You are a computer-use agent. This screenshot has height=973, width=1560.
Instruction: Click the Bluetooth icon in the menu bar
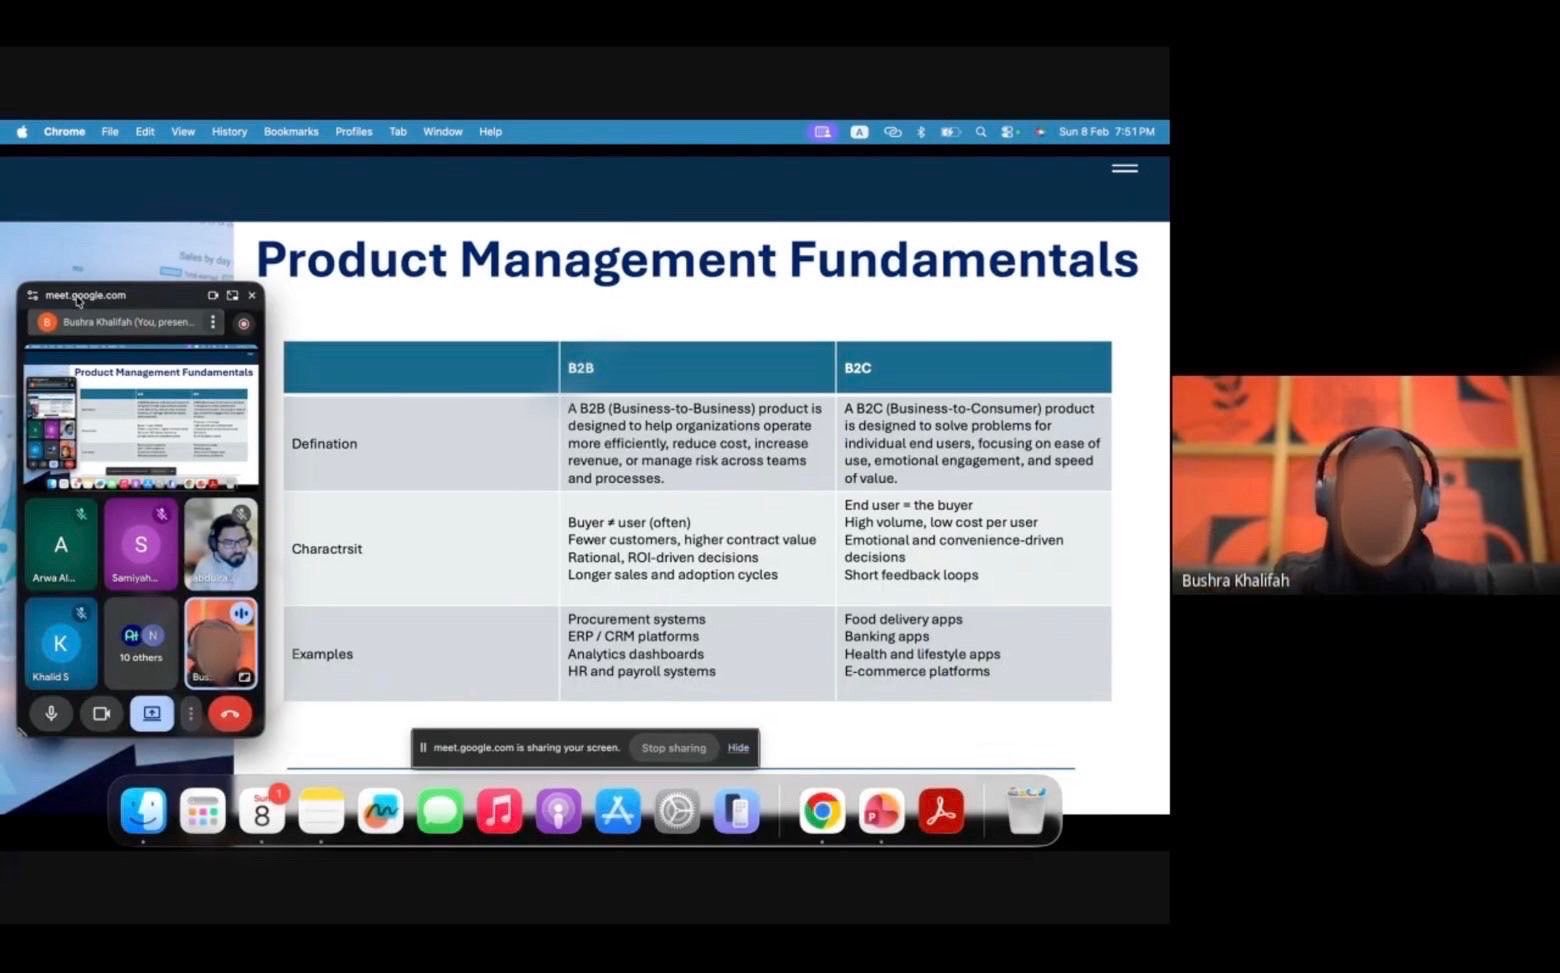[921, 132]
